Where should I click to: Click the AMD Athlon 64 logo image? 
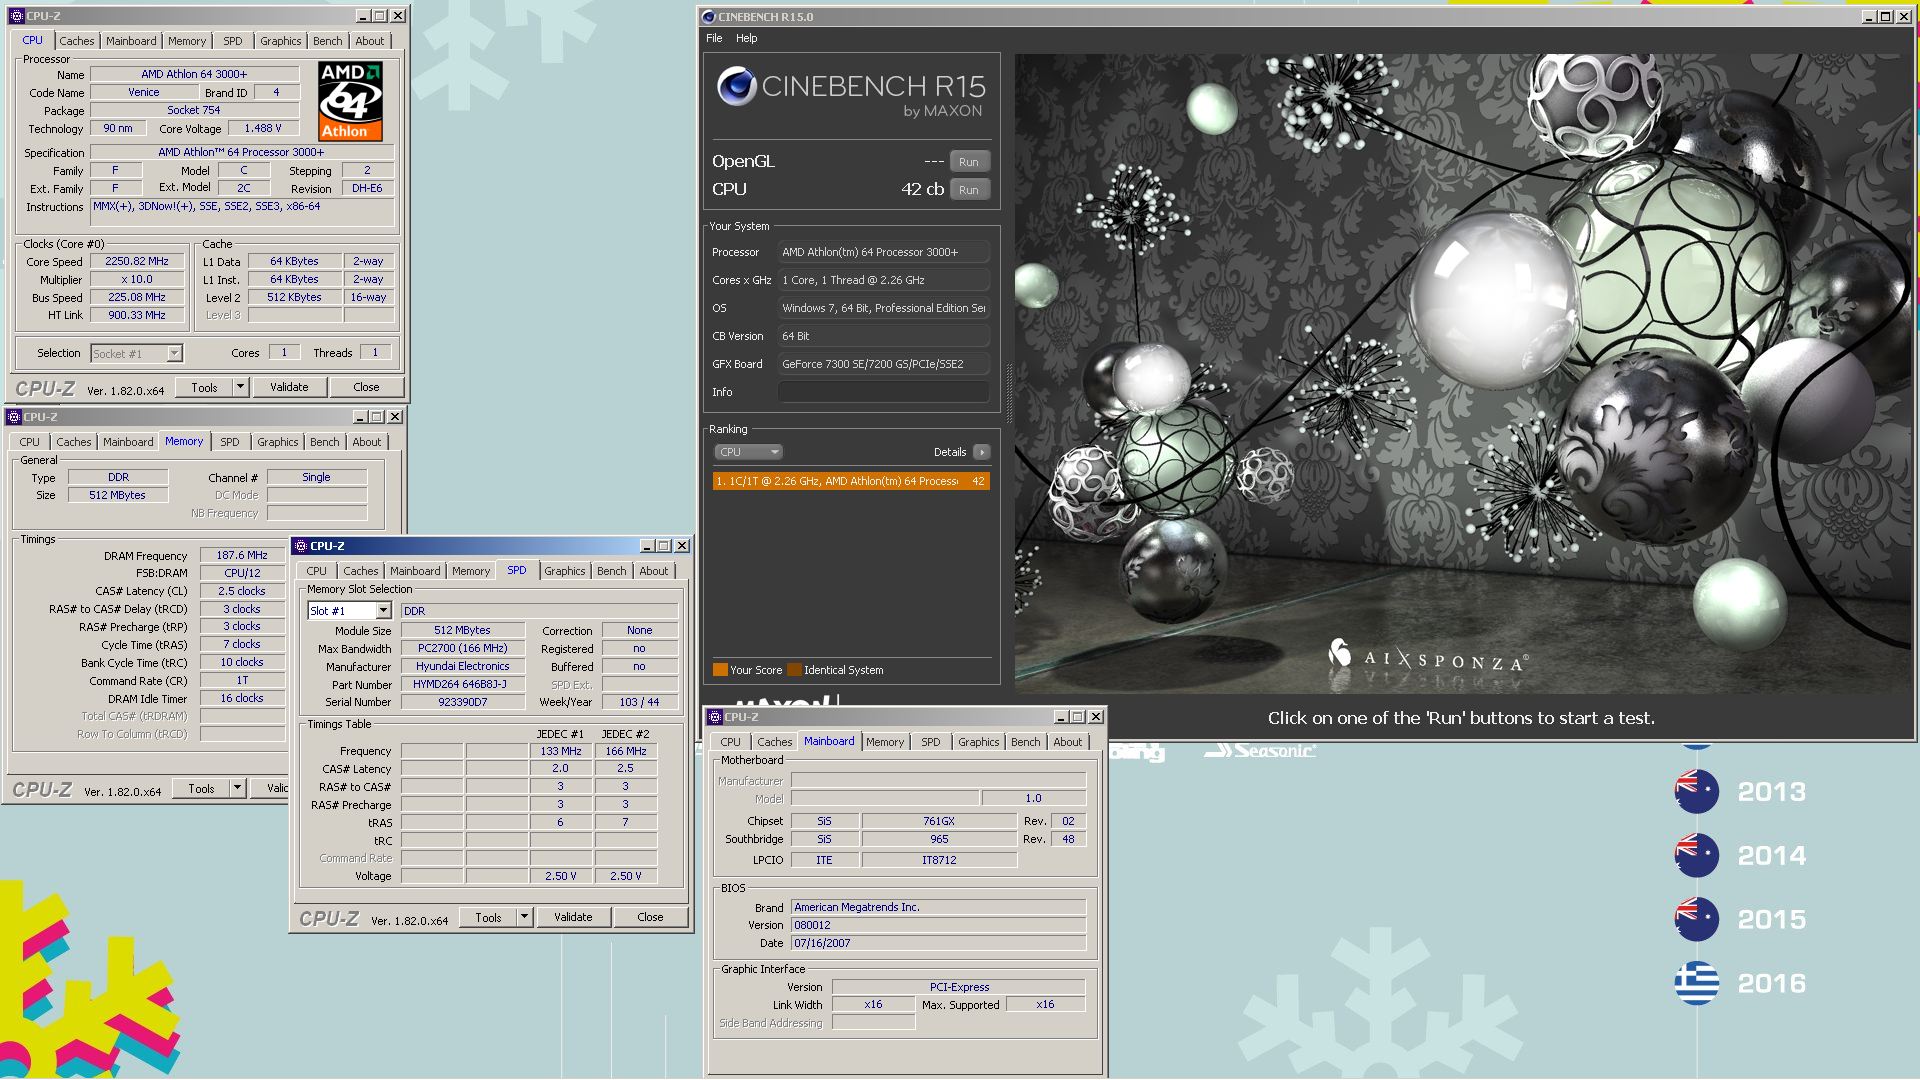pos(350,101)
